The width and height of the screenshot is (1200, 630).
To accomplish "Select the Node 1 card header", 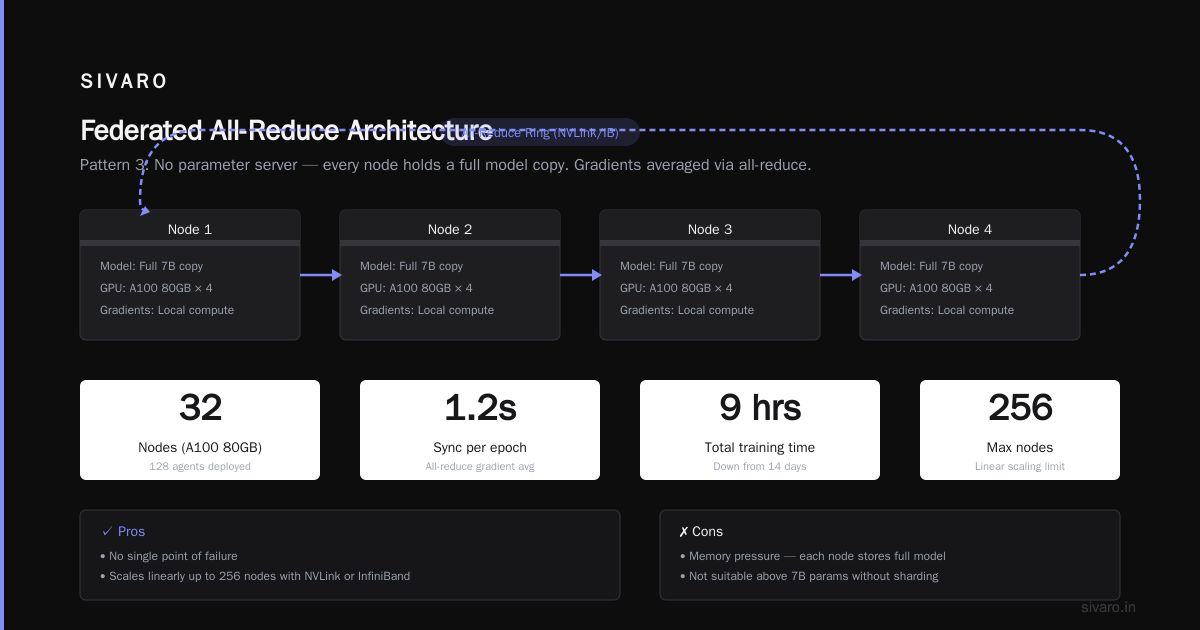I will click(x=190, y=229).
